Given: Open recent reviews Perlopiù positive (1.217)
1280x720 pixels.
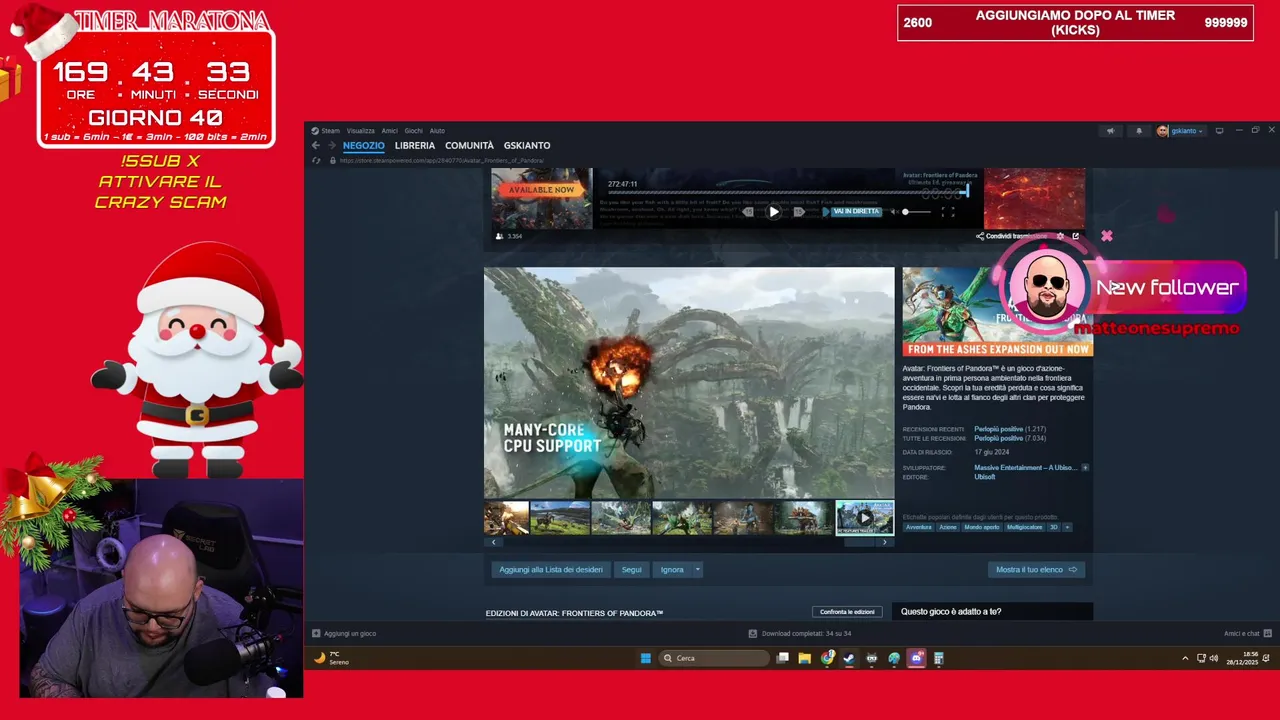Looking at the screenshot, I should pyautogui.click(x=1010, y=429).
